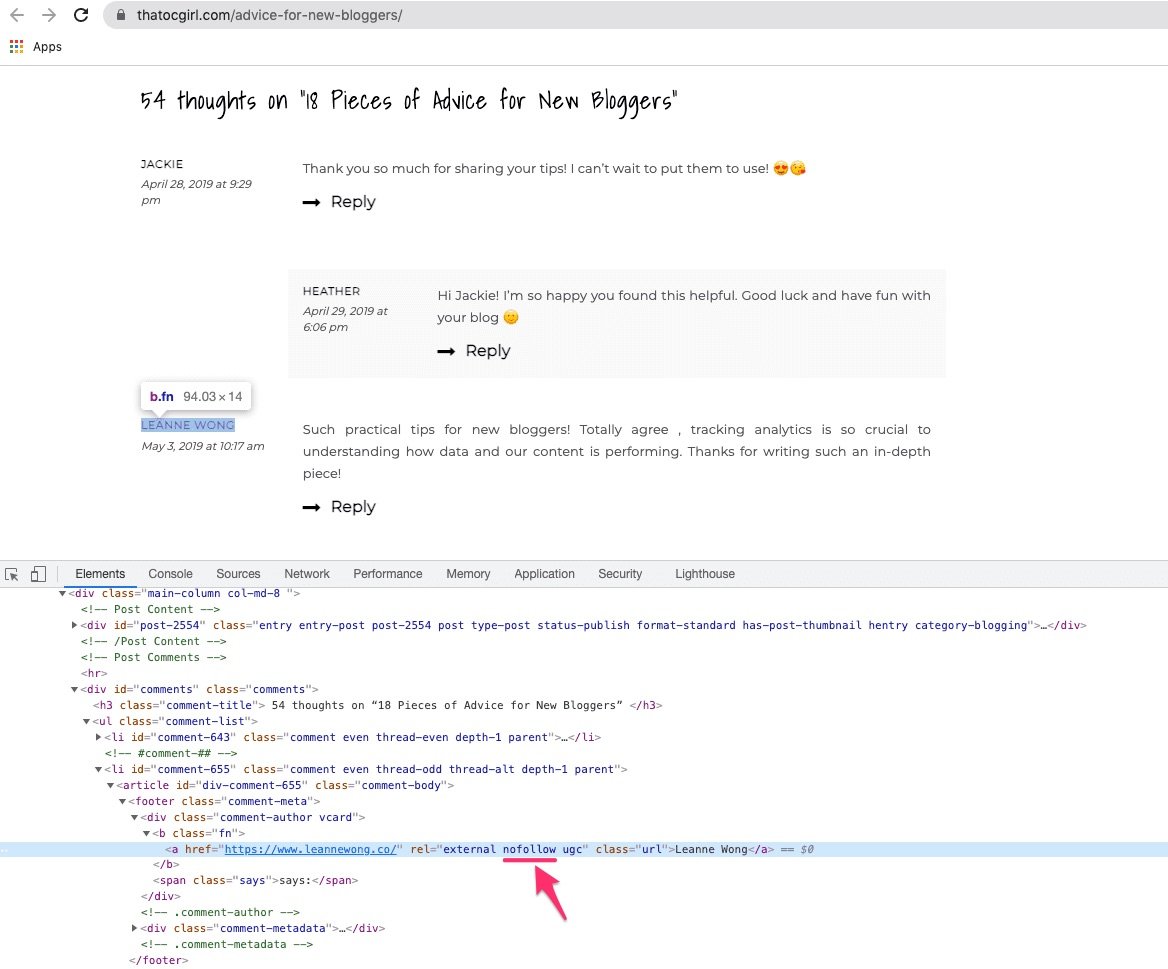Click the forward navigation arrow

point(47,15)
